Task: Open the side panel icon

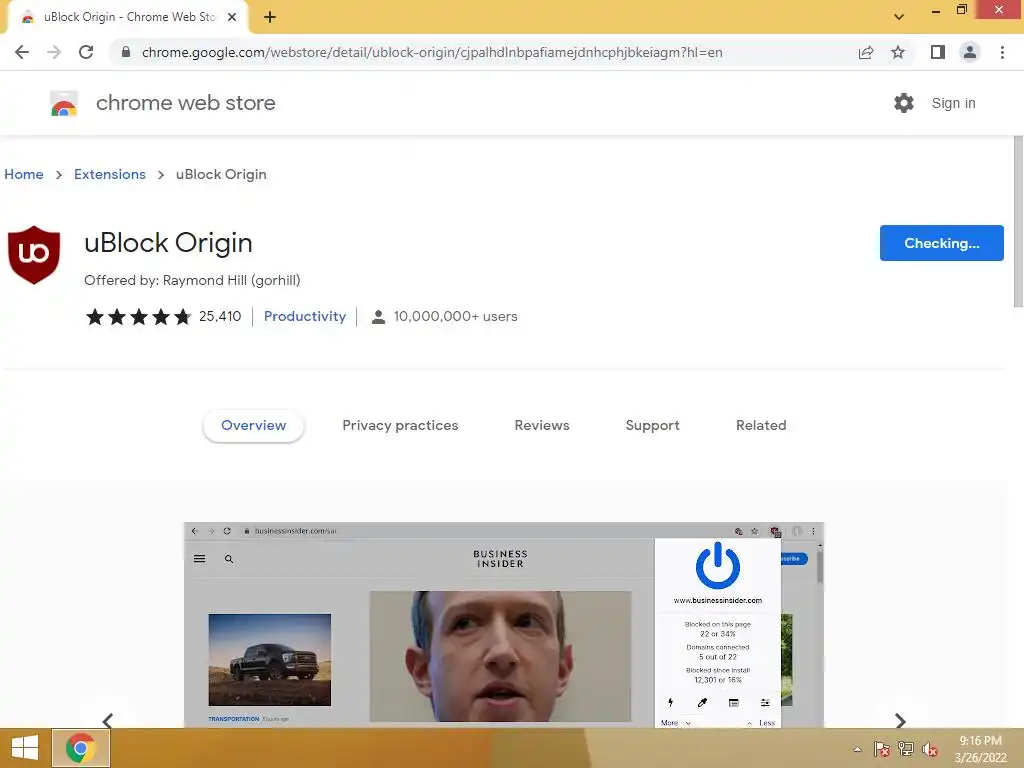Action: [x=938, y=52]
